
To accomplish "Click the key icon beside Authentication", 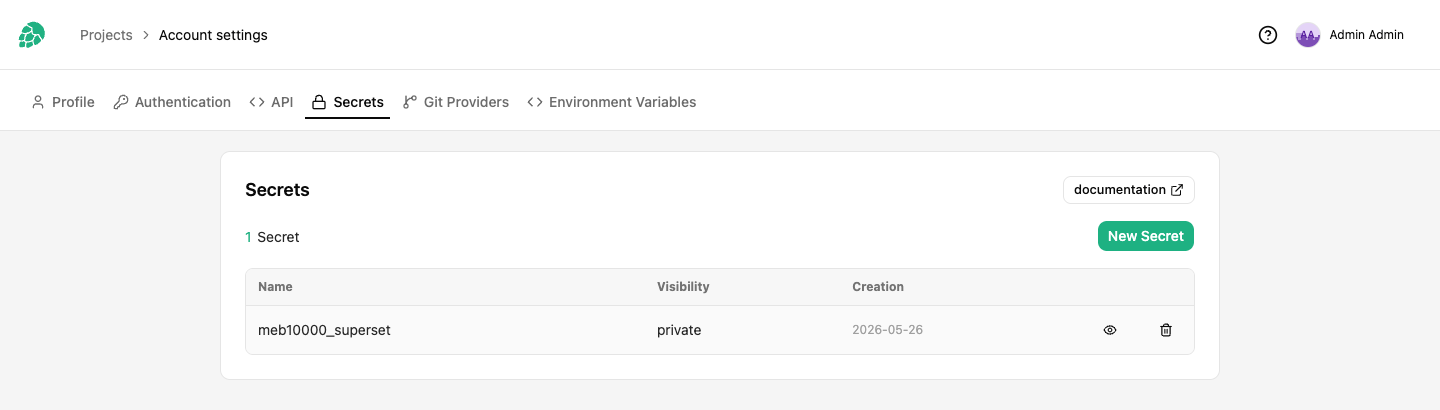I will [x=121, y=102].
